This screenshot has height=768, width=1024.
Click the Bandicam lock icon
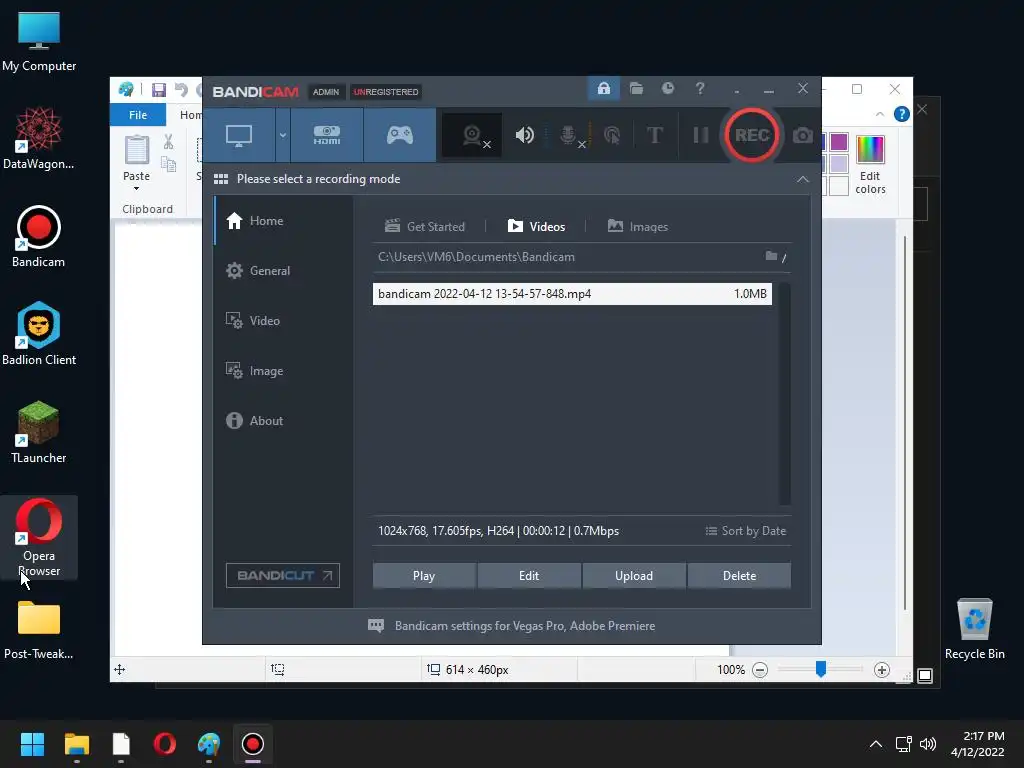603,88
